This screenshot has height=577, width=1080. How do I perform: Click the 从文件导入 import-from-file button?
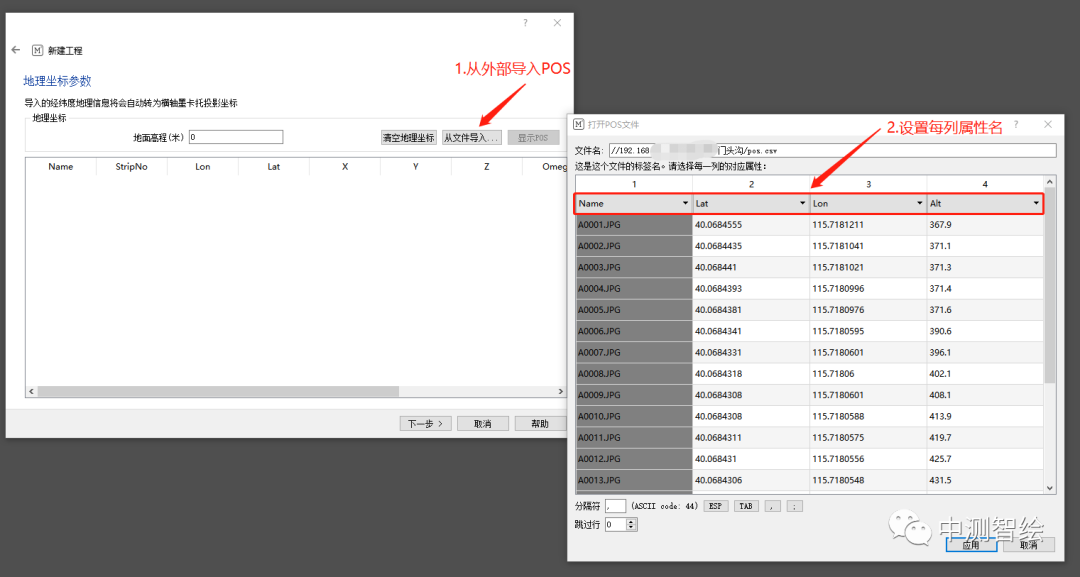[x=471, y=138]
